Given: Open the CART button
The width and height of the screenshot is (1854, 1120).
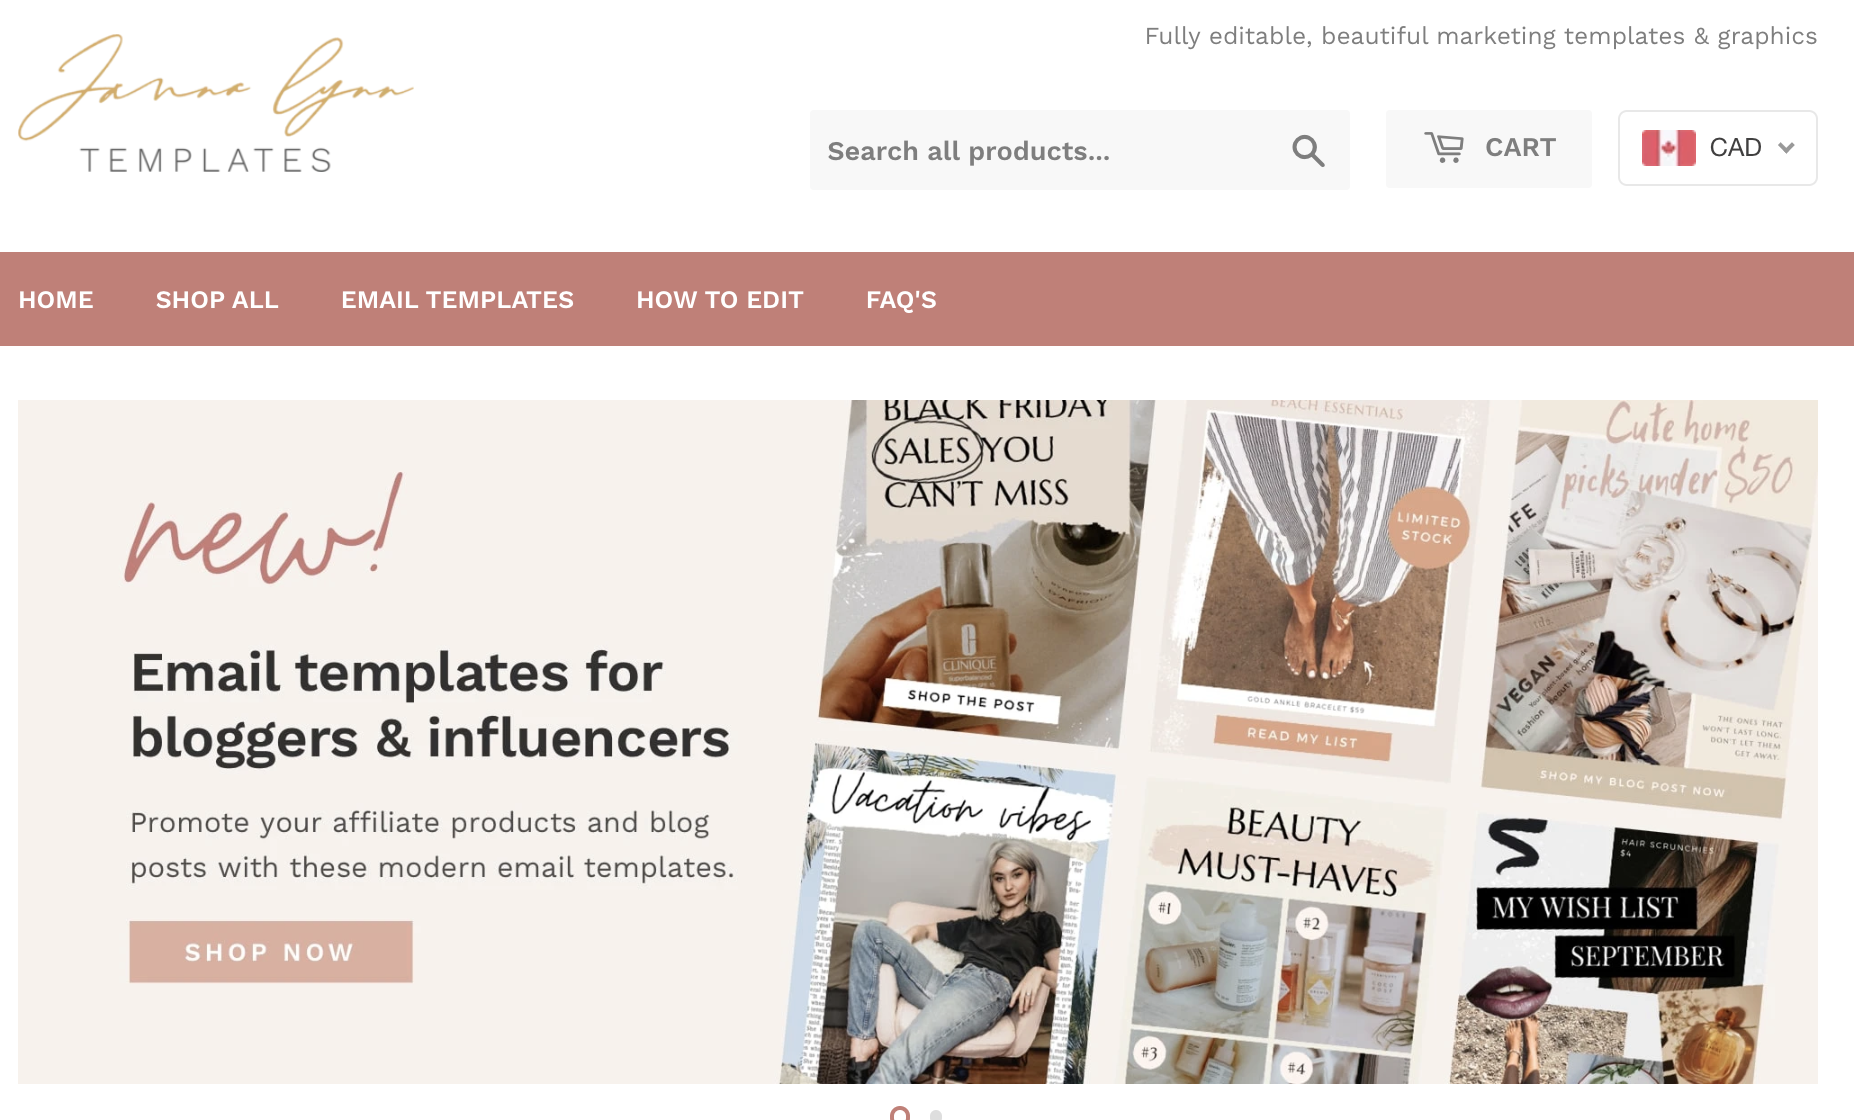Looking at the screenshot, I should click(x=1489, y=148).
